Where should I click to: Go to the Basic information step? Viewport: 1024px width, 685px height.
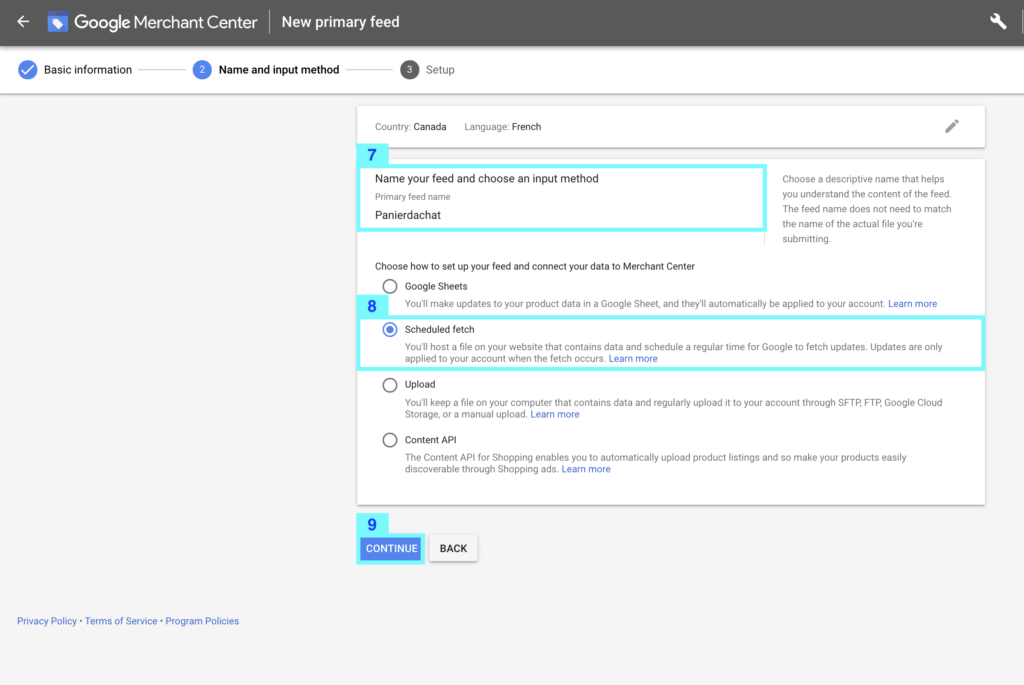(88, 70)
